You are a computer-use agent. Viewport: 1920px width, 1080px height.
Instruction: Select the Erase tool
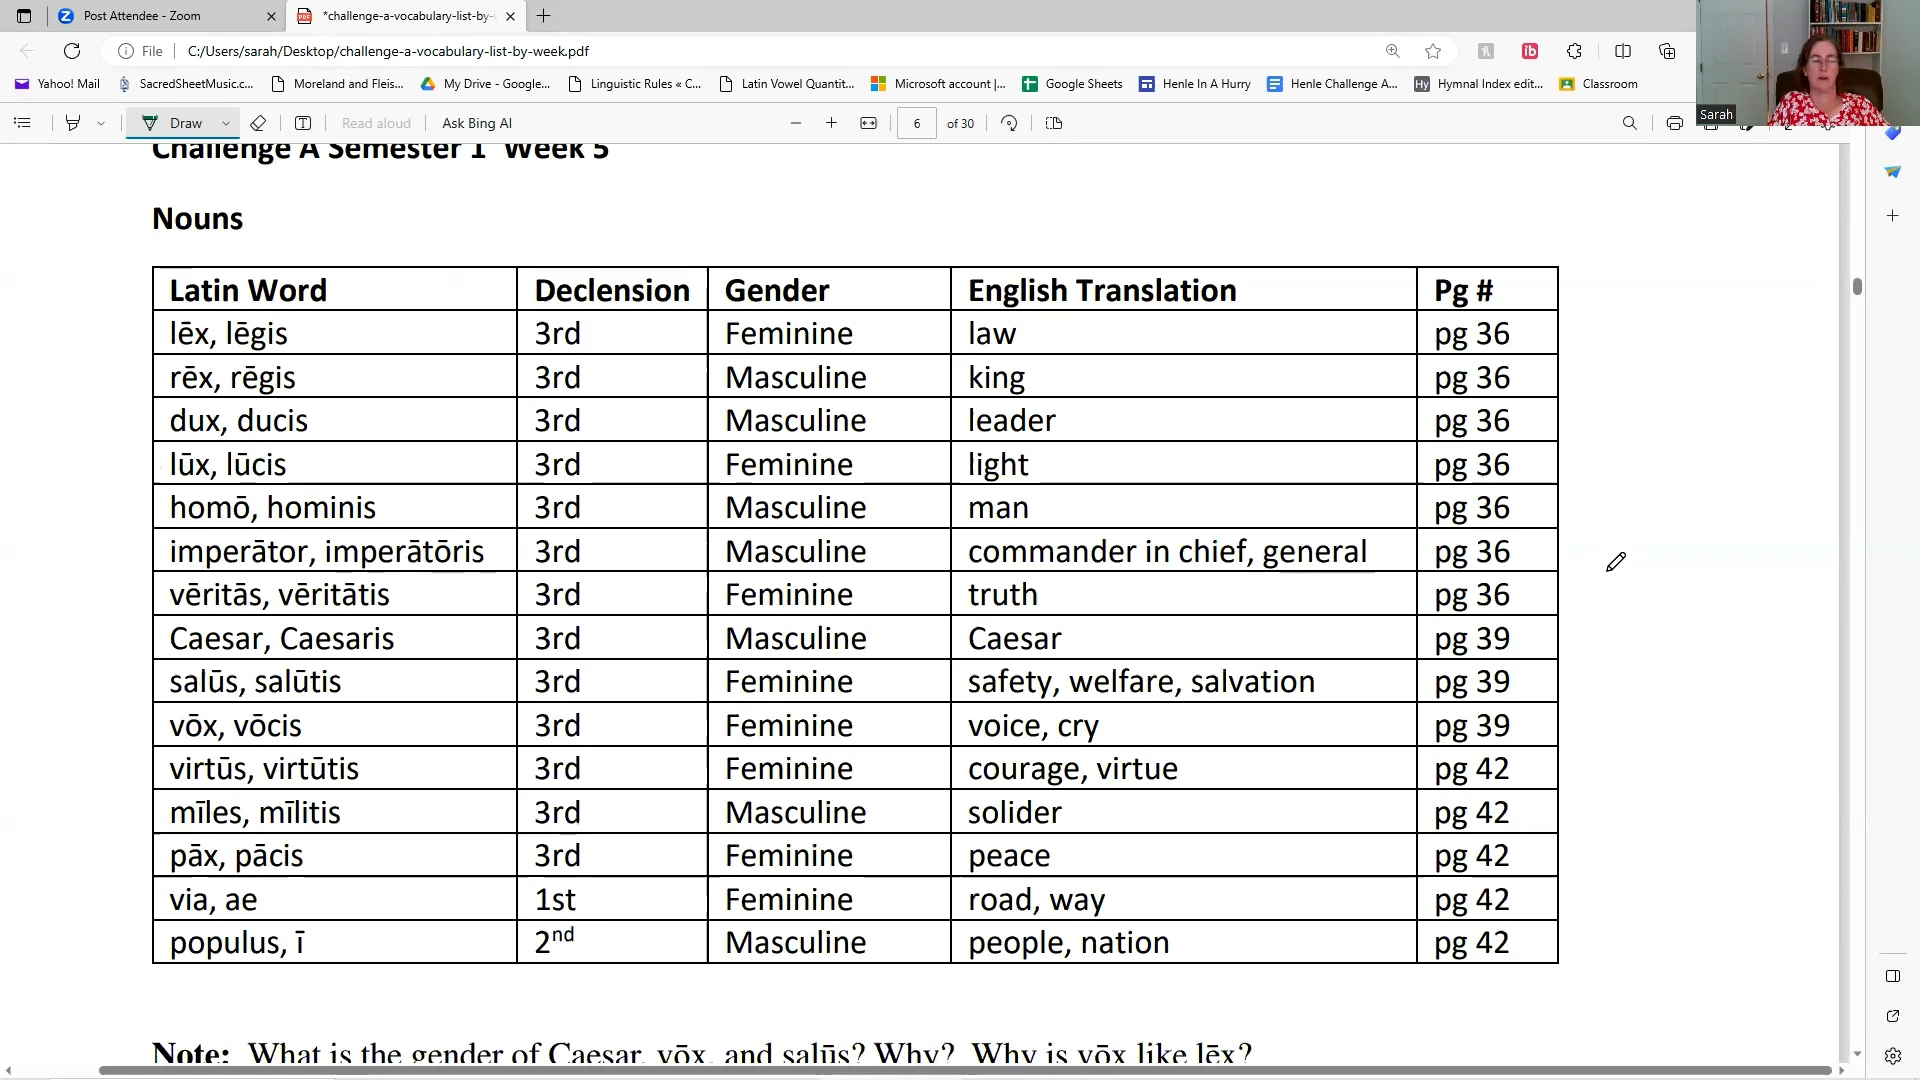(258, 123)
